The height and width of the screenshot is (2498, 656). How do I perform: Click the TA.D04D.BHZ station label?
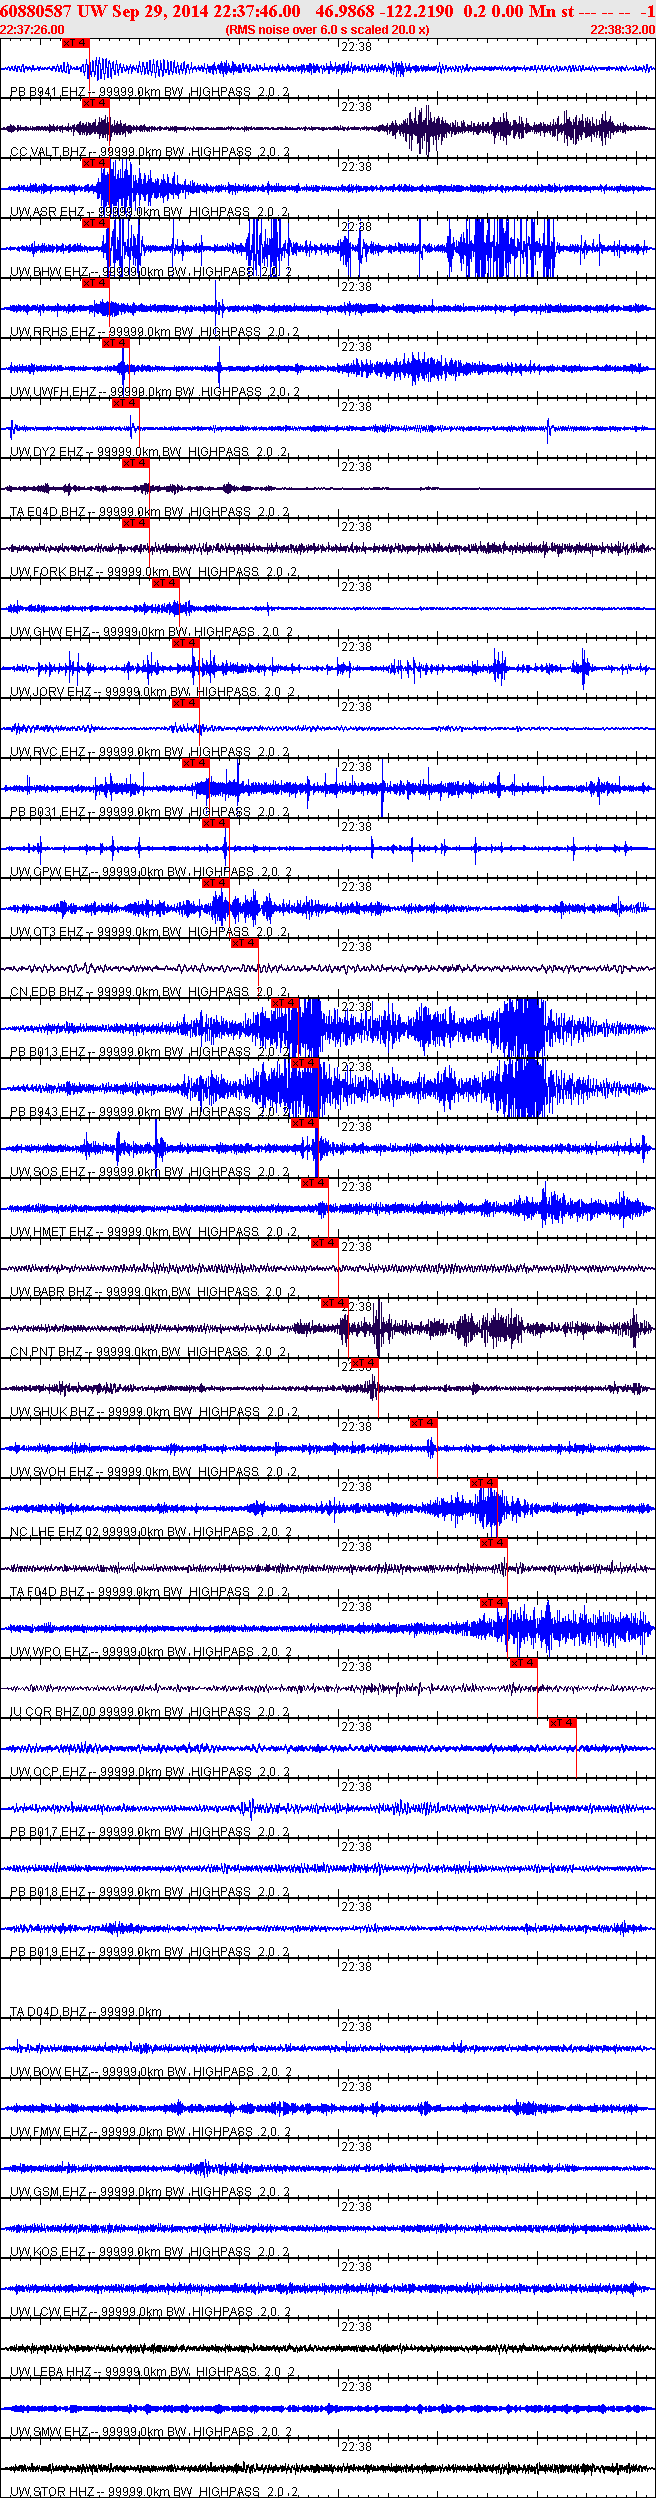[x=49, y=2012]
